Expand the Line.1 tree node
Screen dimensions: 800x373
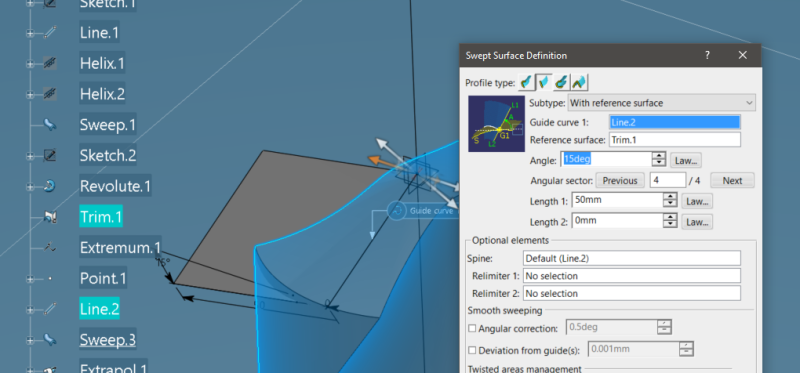[30, 33]
